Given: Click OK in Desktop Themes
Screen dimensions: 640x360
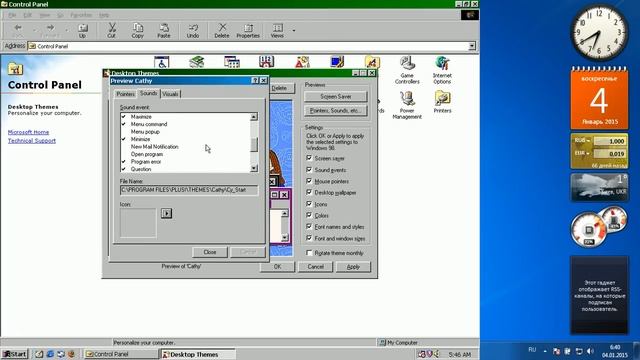Looking at the screenshot, I should click(277, 267).
